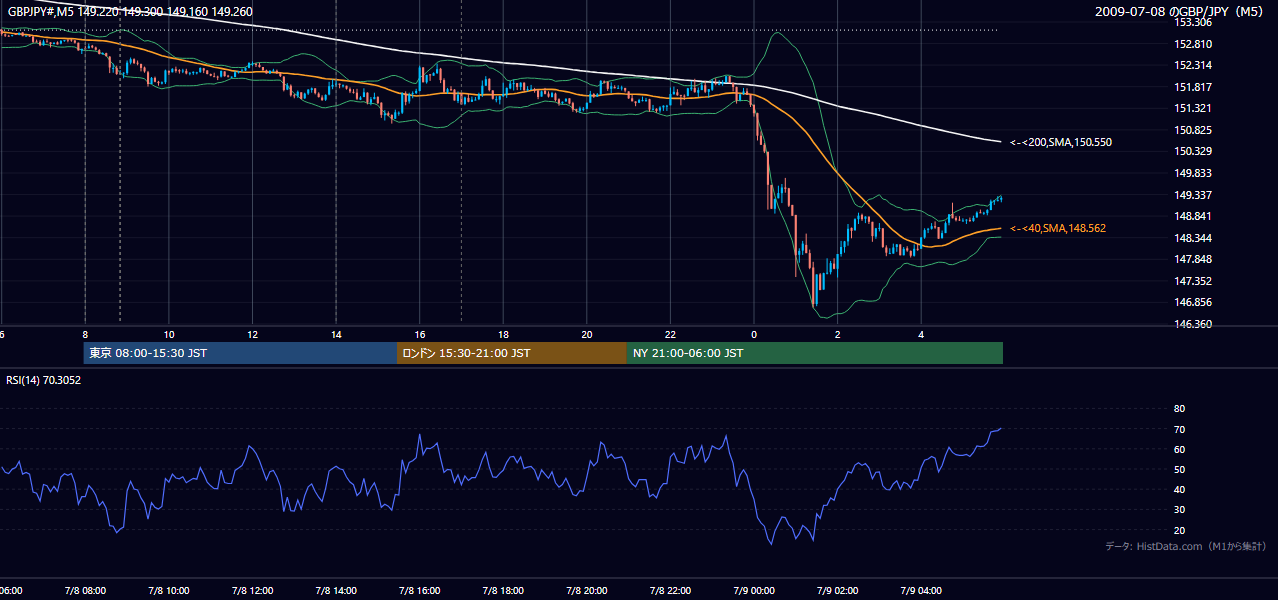Click price axis value 148.344

(x=1194, y=238)
